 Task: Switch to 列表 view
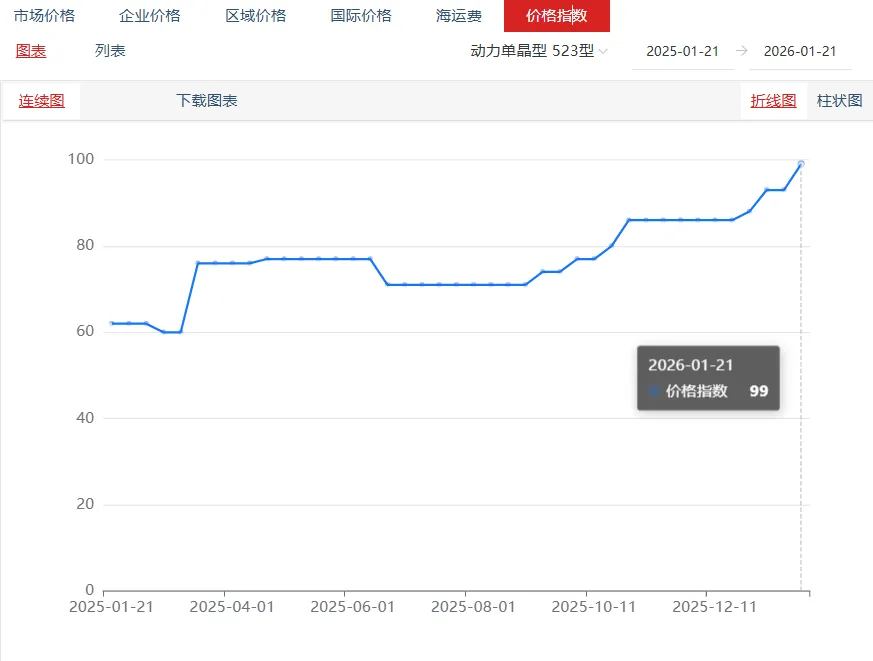point(110,51)
